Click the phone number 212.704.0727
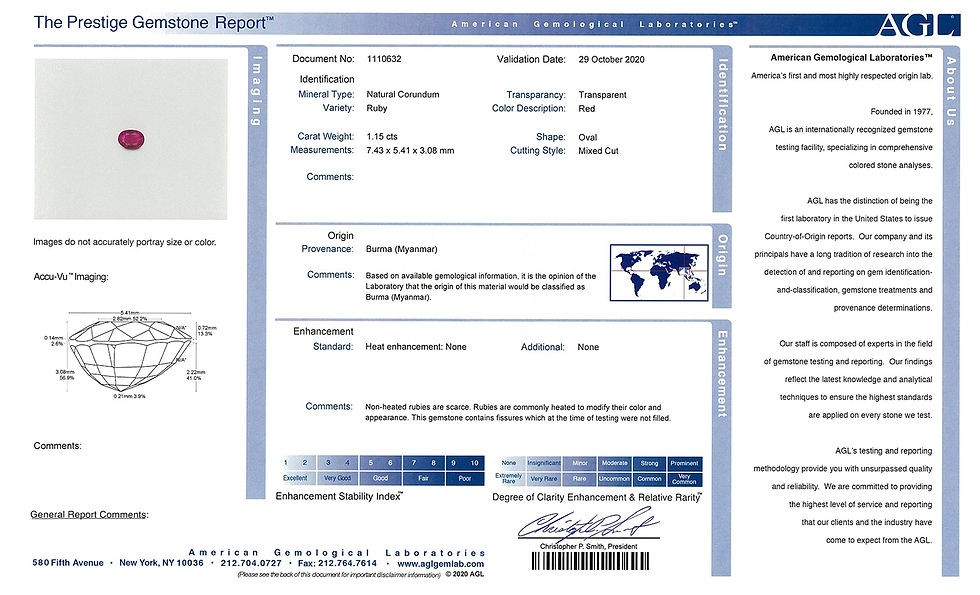Viewport: 980px width, 595px height. 251,563
